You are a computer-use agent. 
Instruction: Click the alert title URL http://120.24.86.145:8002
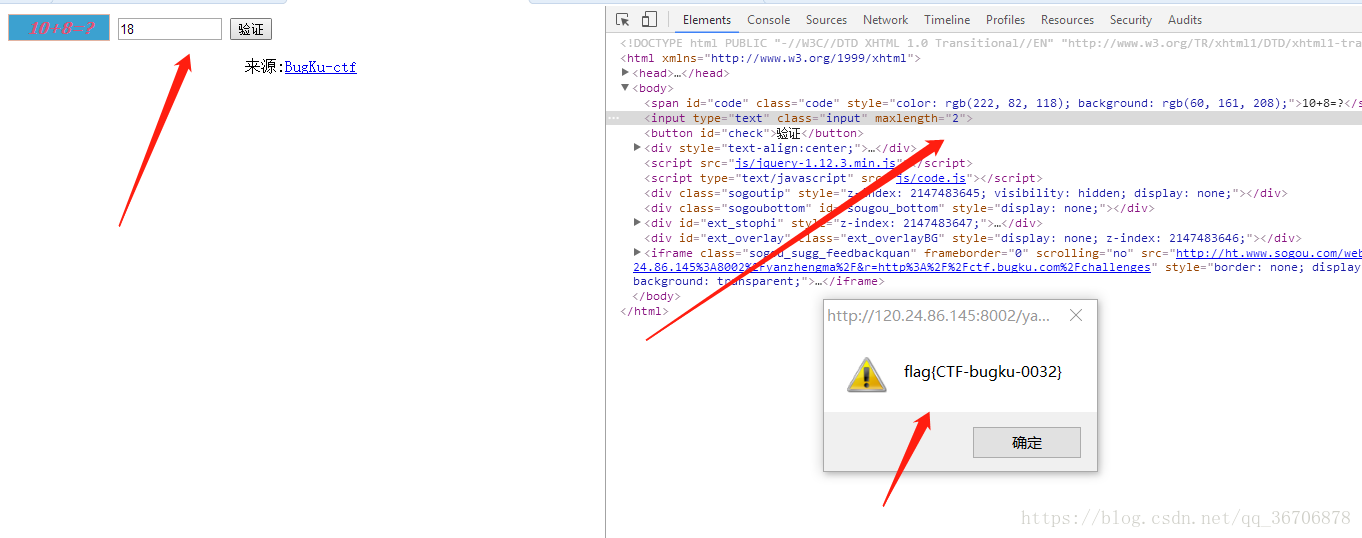coord(939,316)
